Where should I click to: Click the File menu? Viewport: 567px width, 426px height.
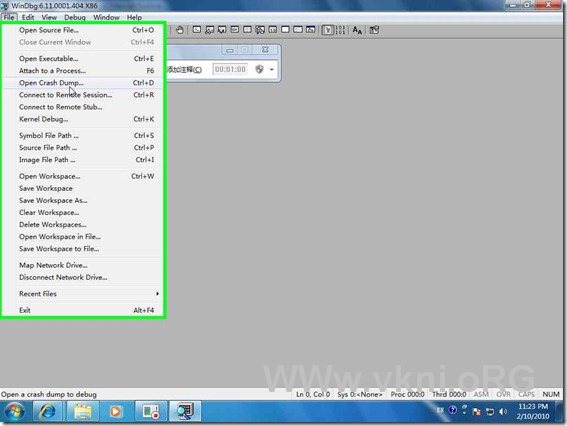click(x=9, y=17)
